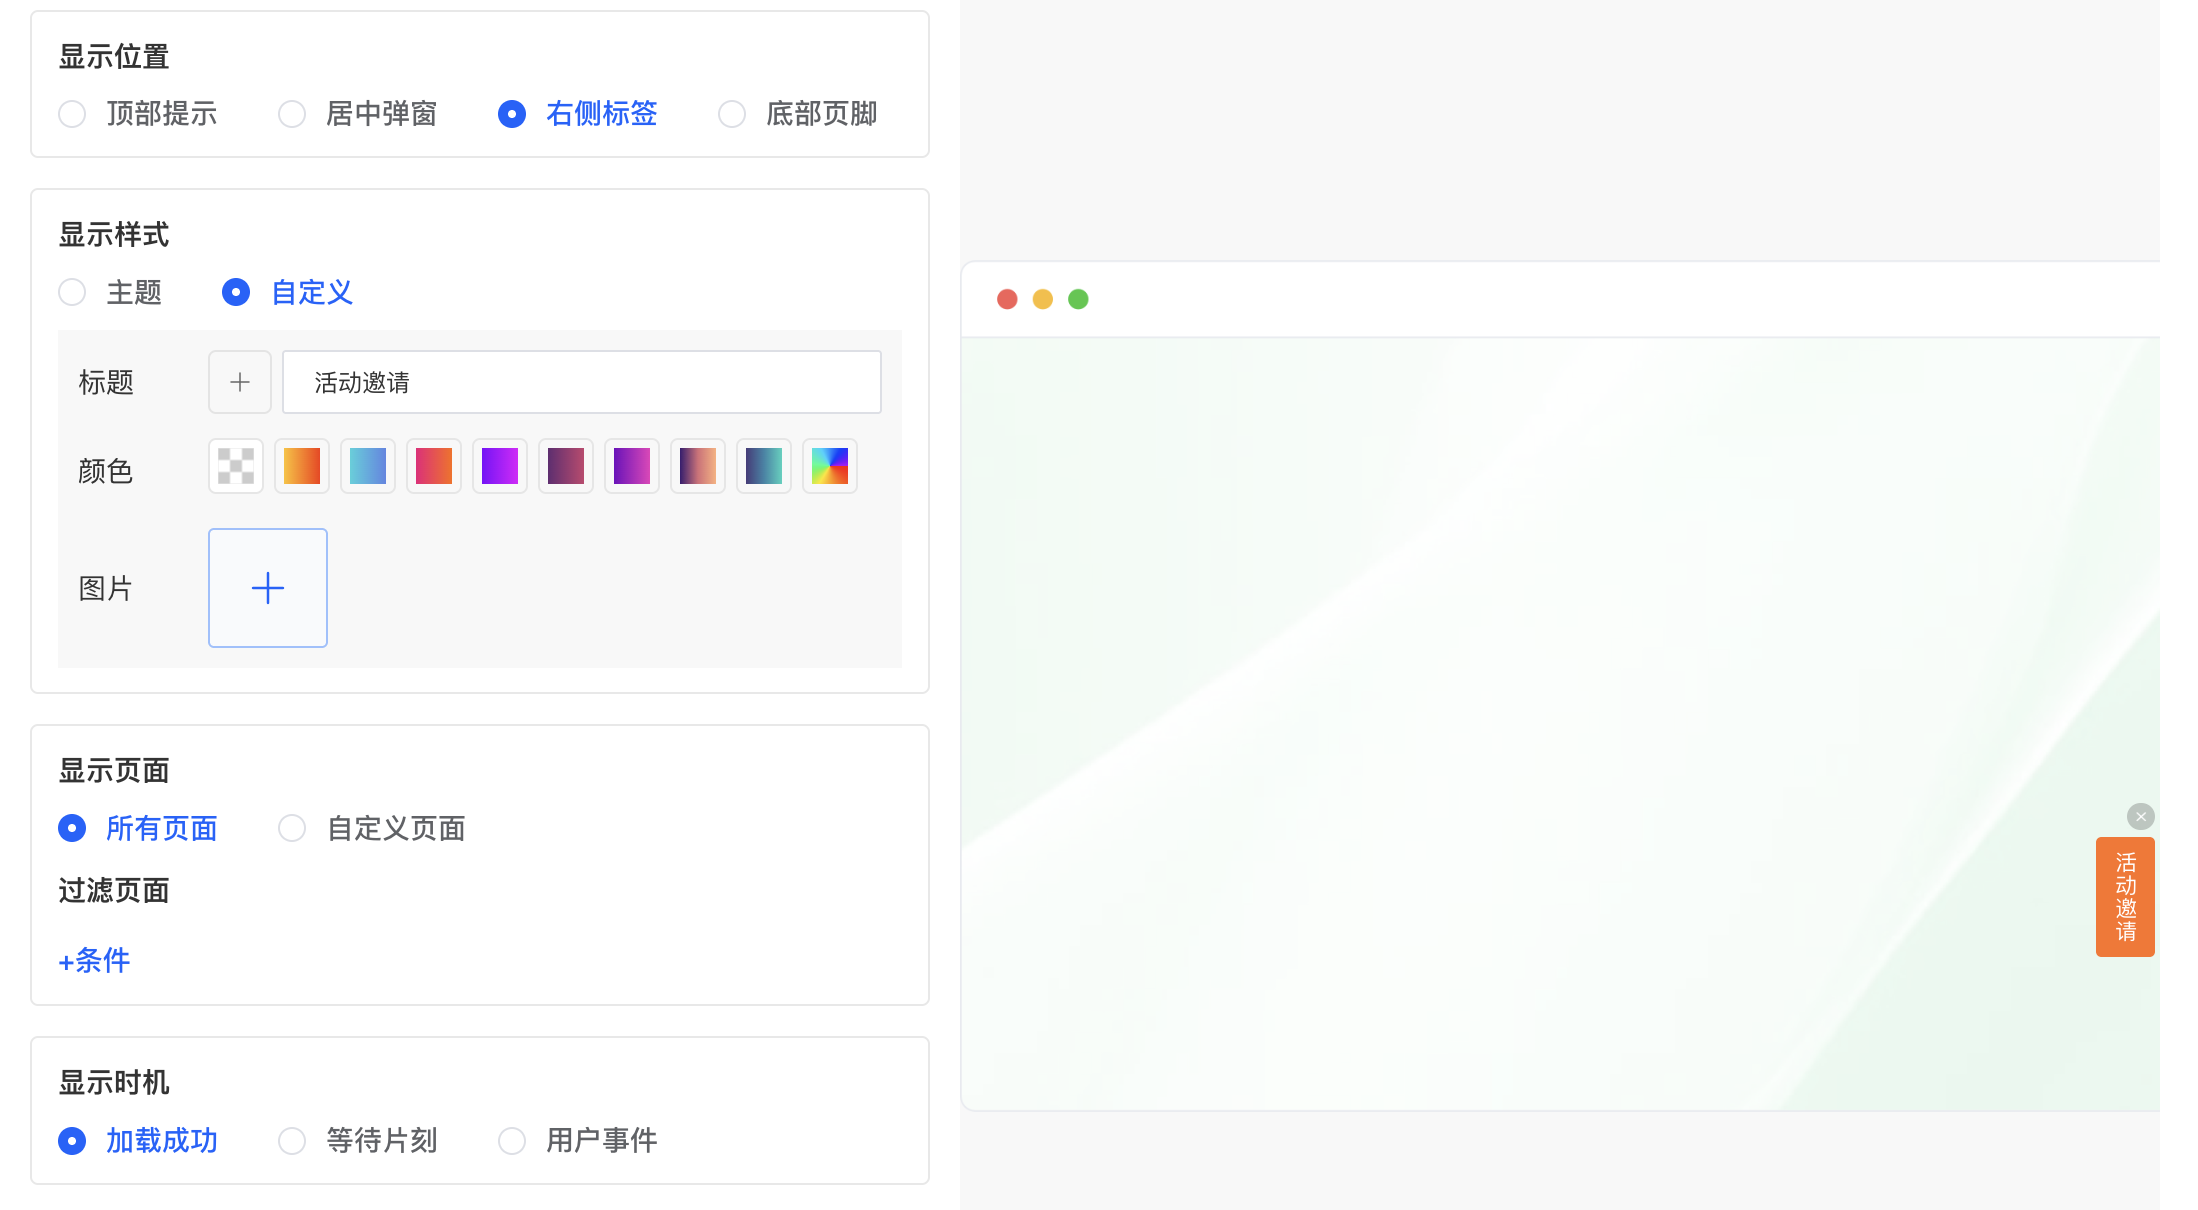Click the +条件 add filter link

[94, 960]
